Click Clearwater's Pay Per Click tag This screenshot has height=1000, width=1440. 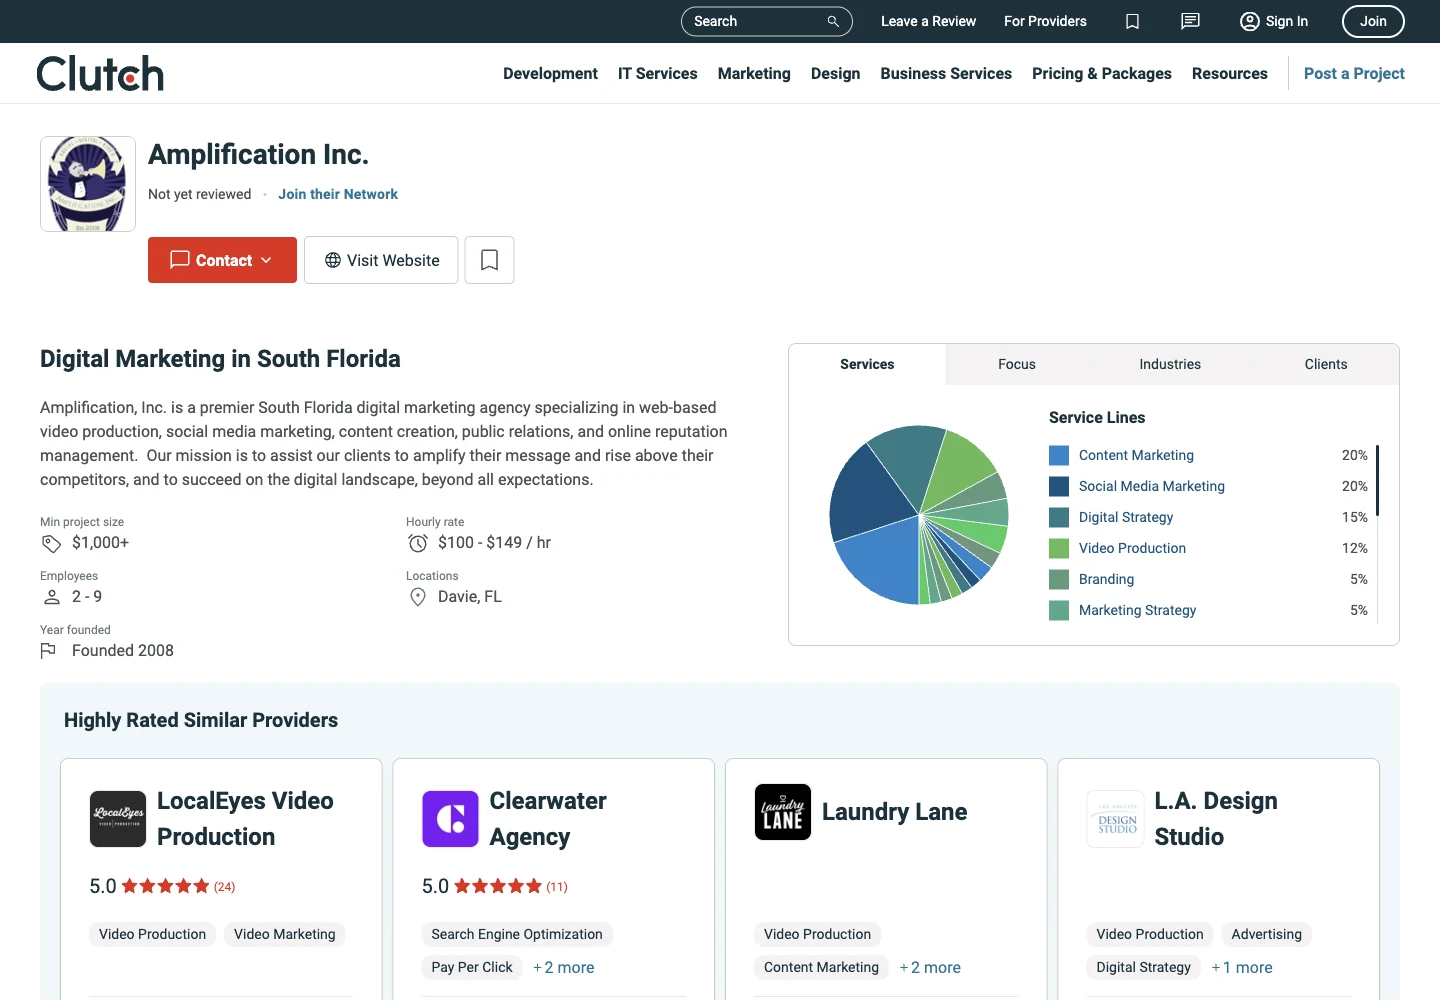[x=472, y=967]
